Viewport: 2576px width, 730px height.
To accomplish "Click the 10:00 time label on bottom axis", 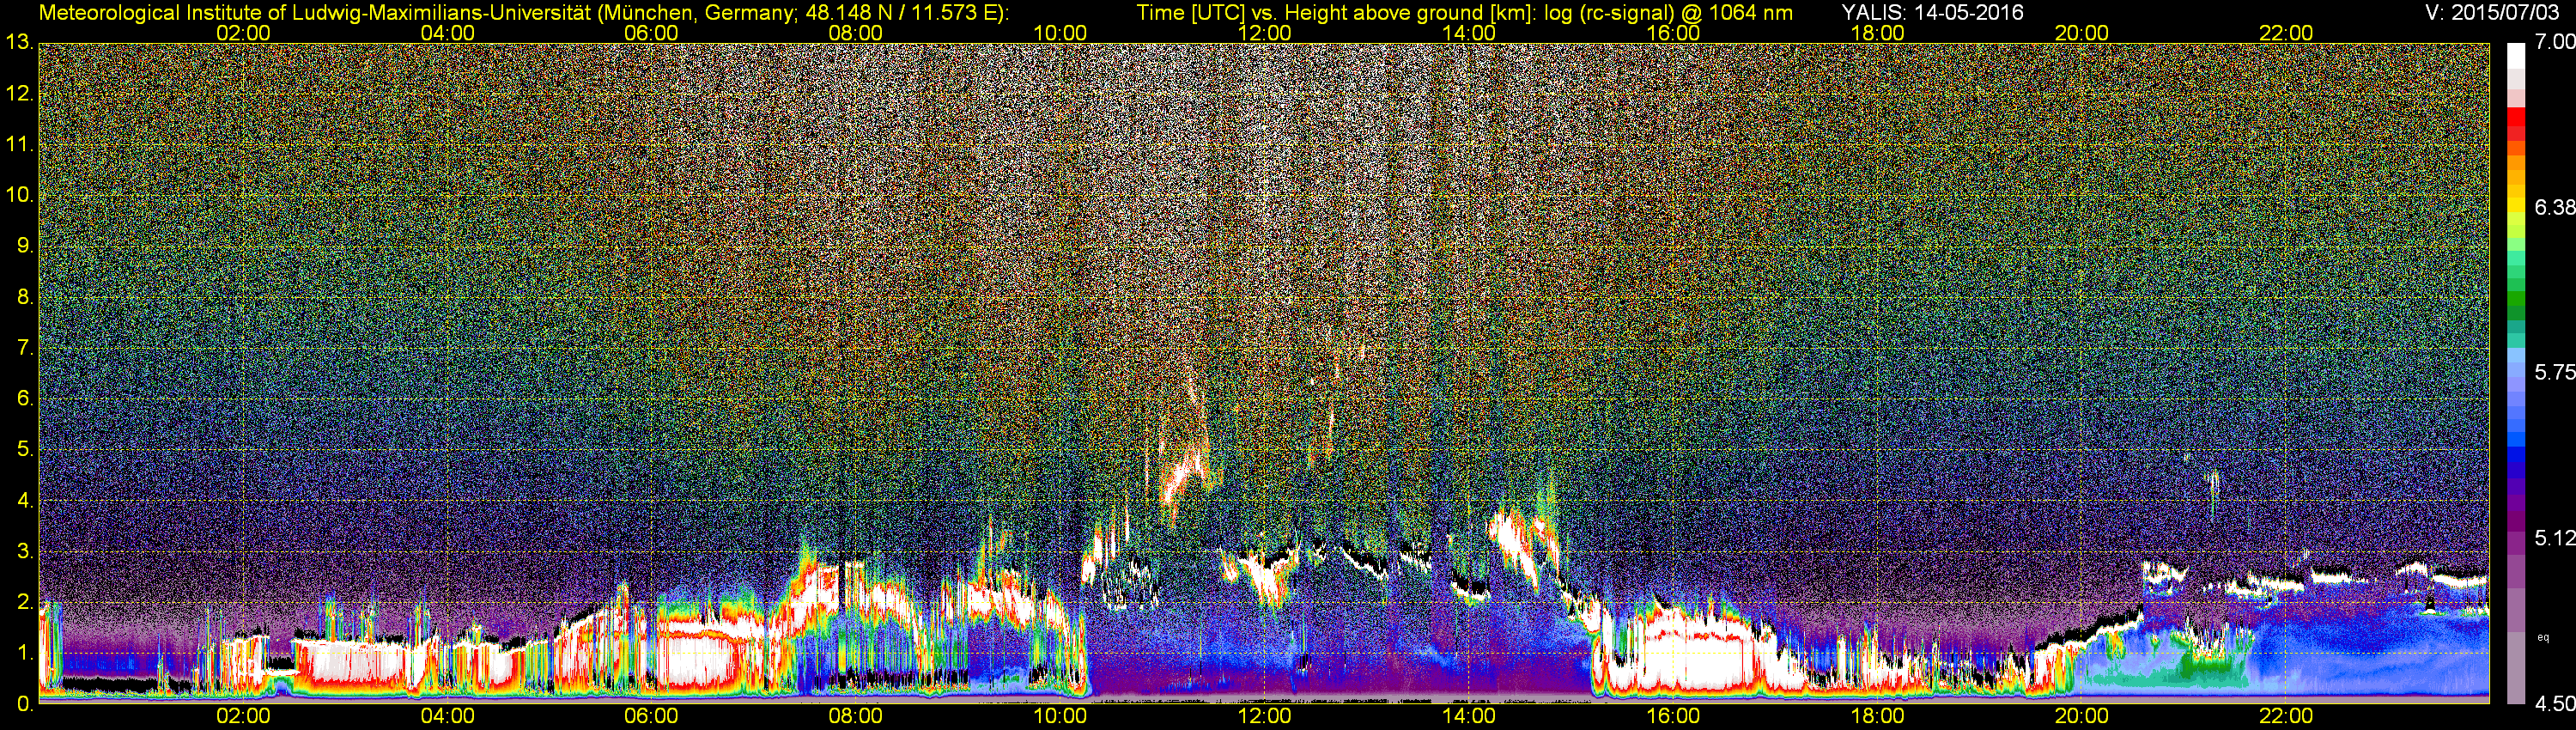I will pyautogui.click(x=1060, y=716).
